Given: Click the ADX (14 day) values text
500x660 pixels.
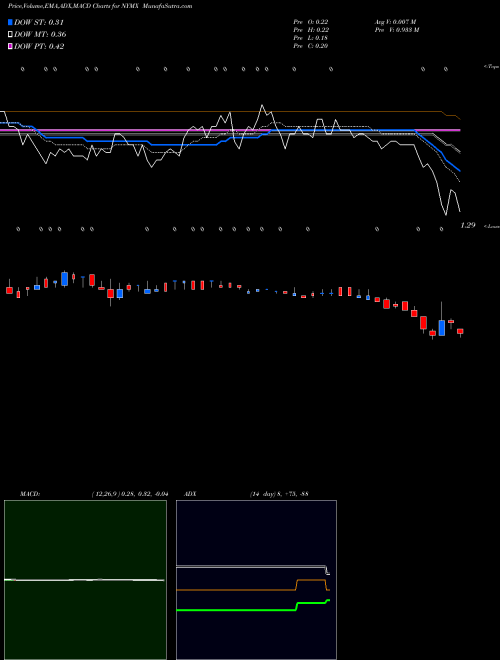Looking at the screenshot, I should pyautogui.click(x=279, y=494).
